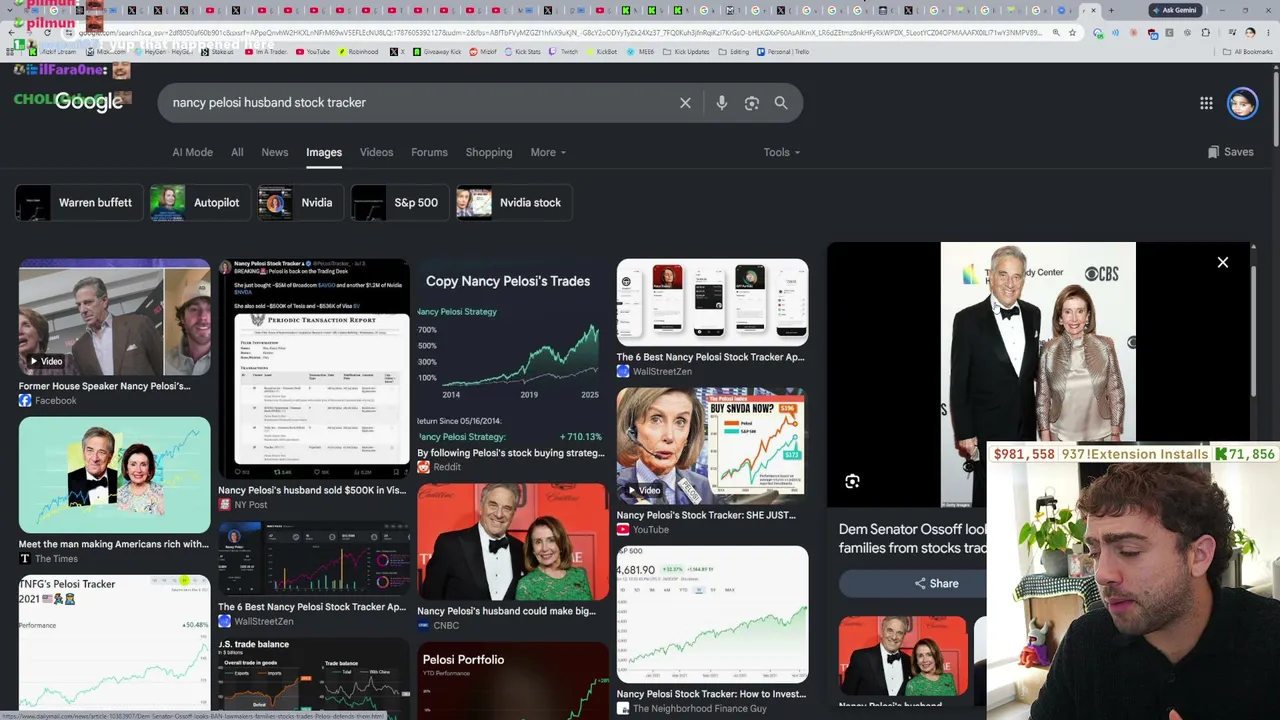
Task: Click the NY Post source icon
Action: click(x=224, y=505)
